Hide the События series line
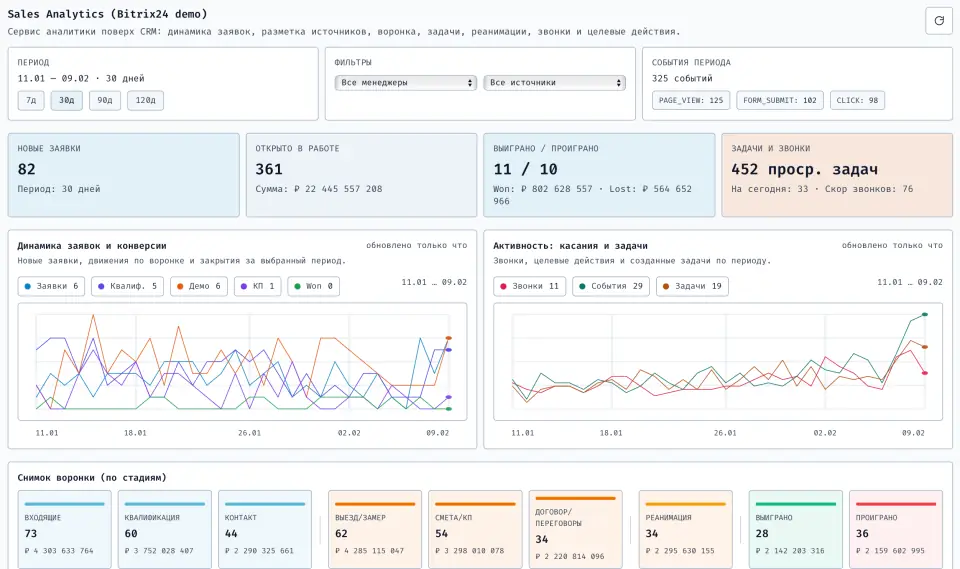 point(612,286)
